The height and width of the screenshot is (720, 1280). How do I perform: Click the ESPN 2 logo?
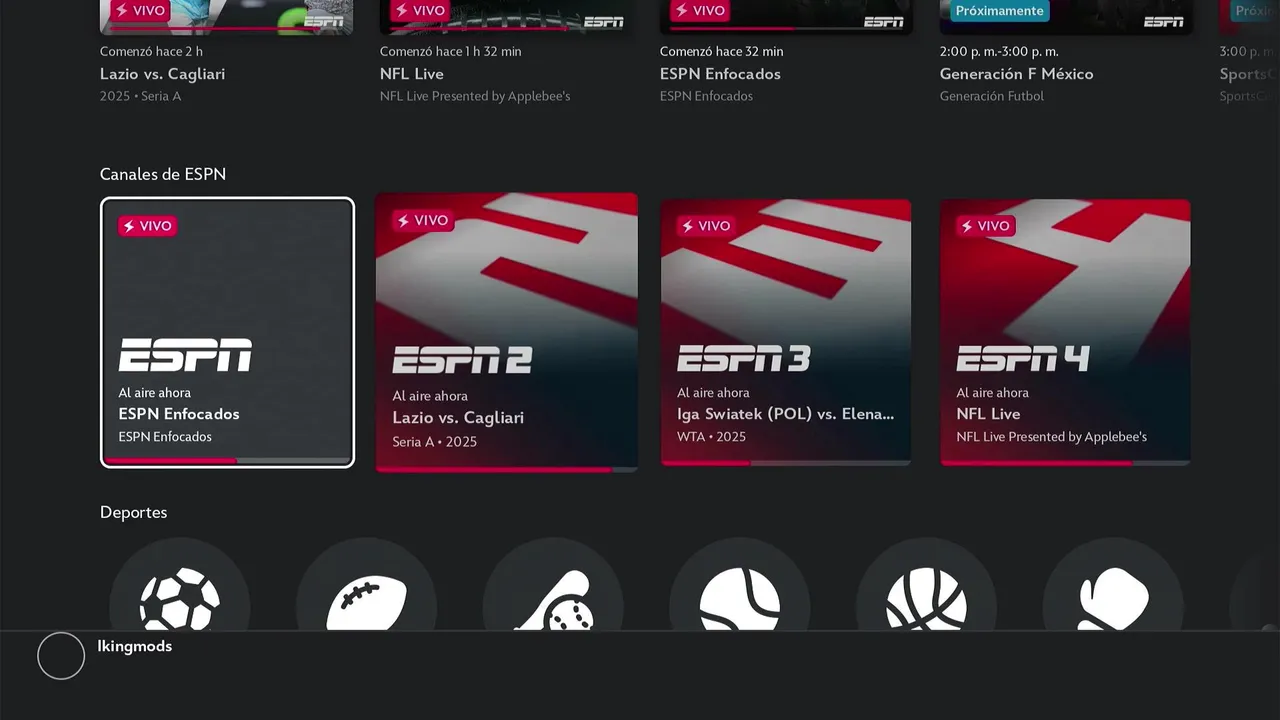tap(462, 359)
